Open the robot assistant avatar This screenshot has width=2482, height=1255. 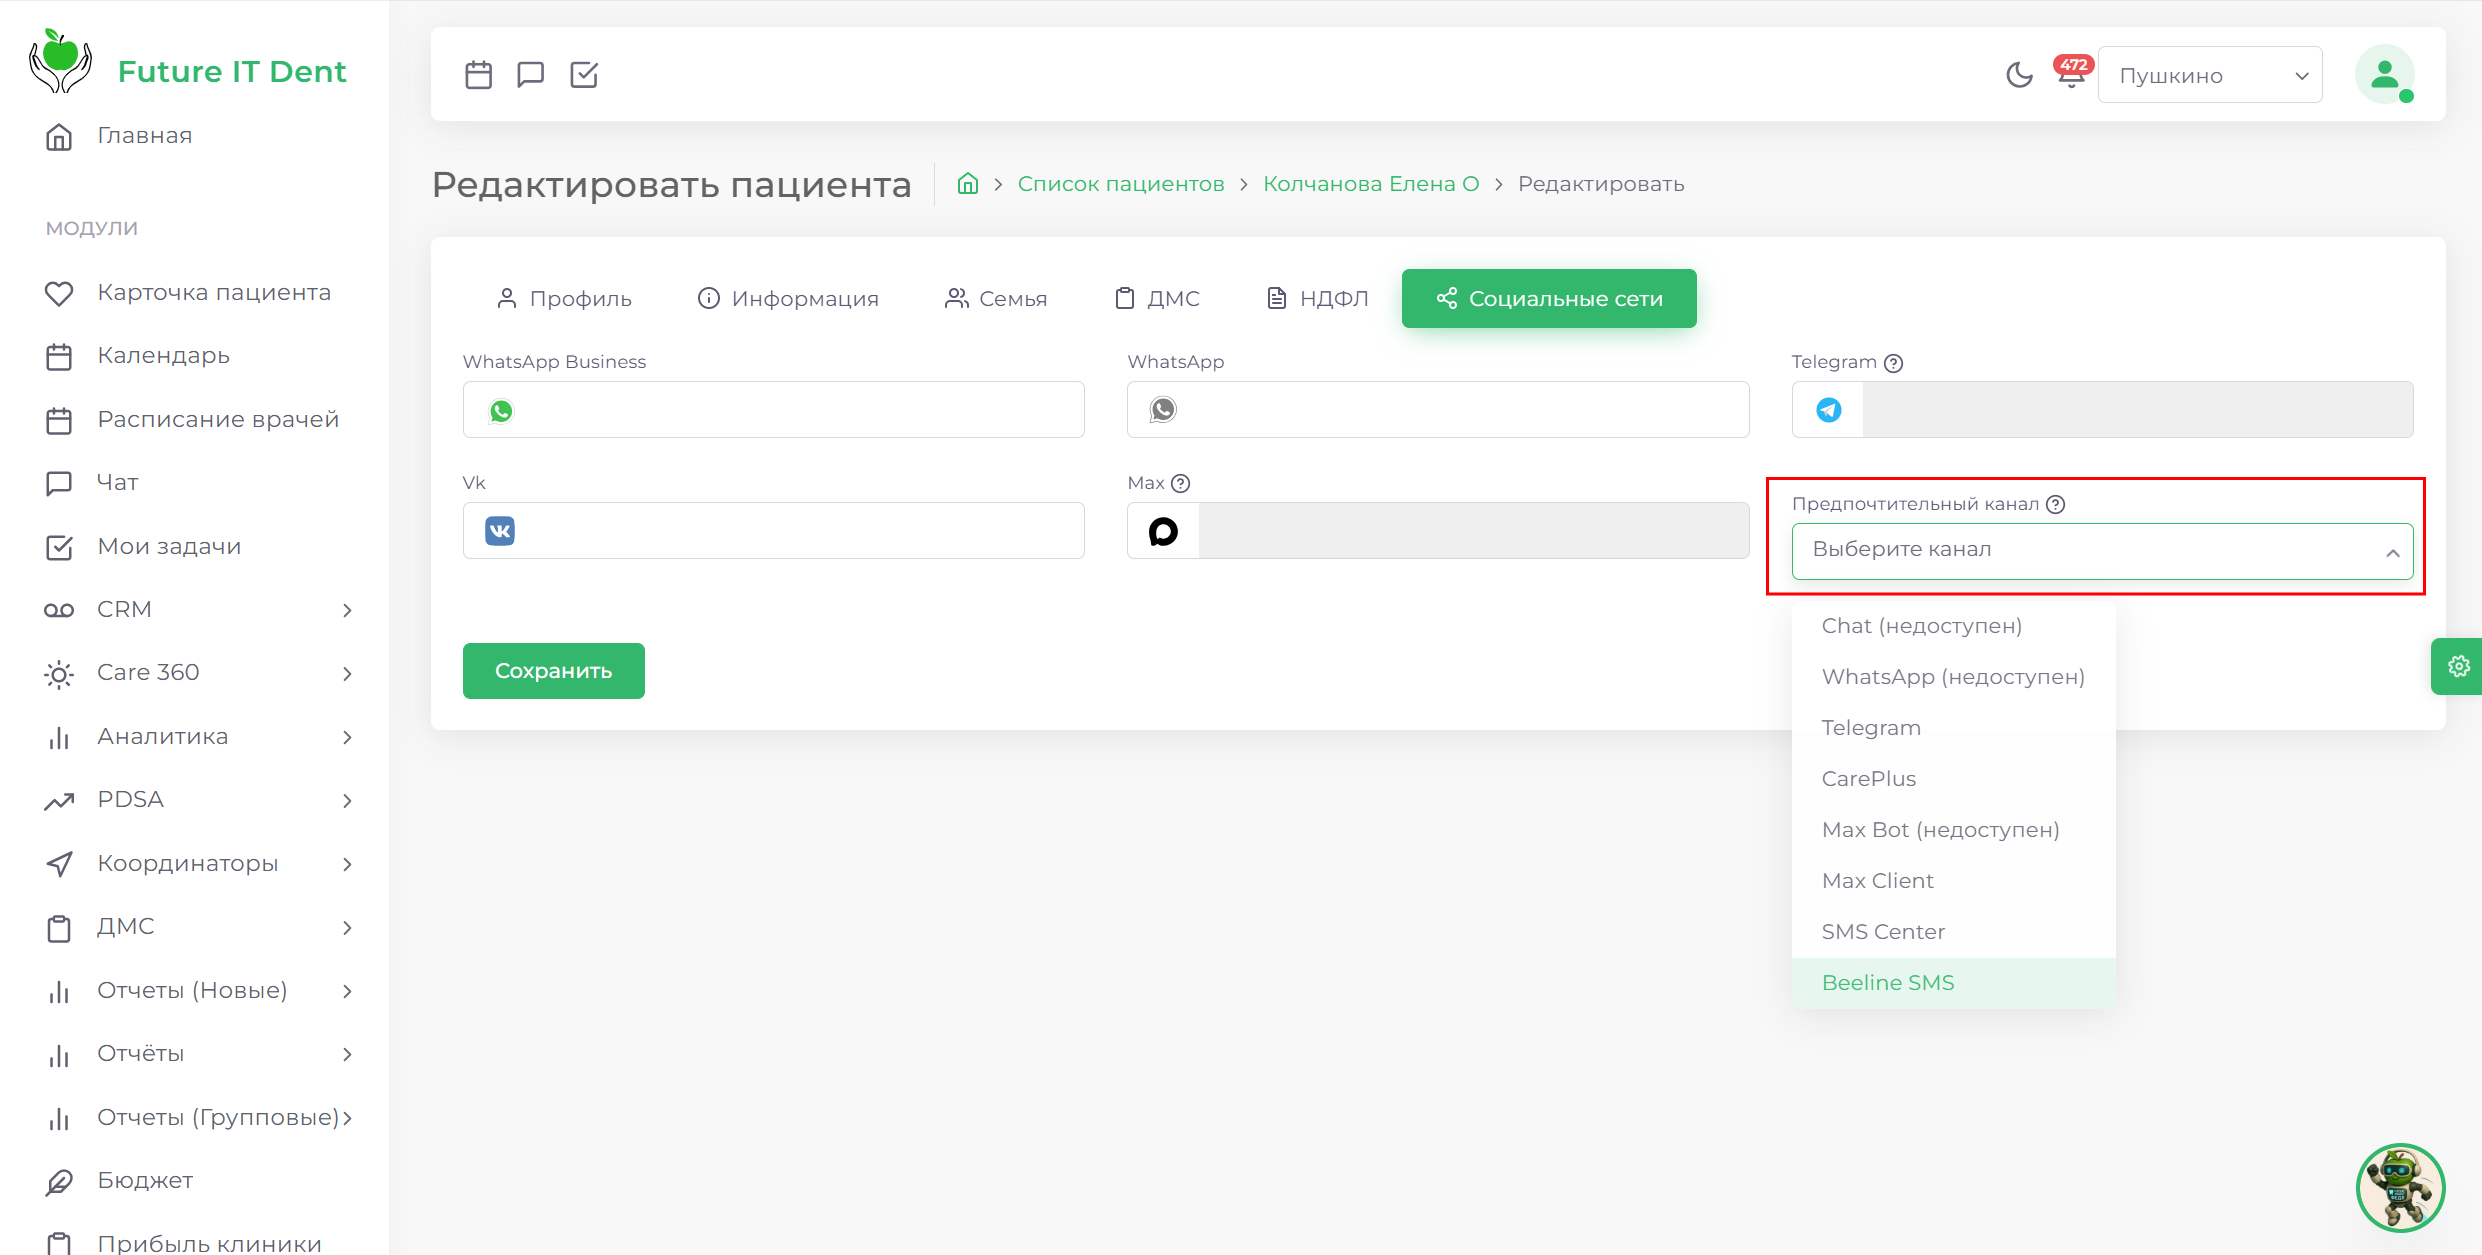point(2400,1188)
